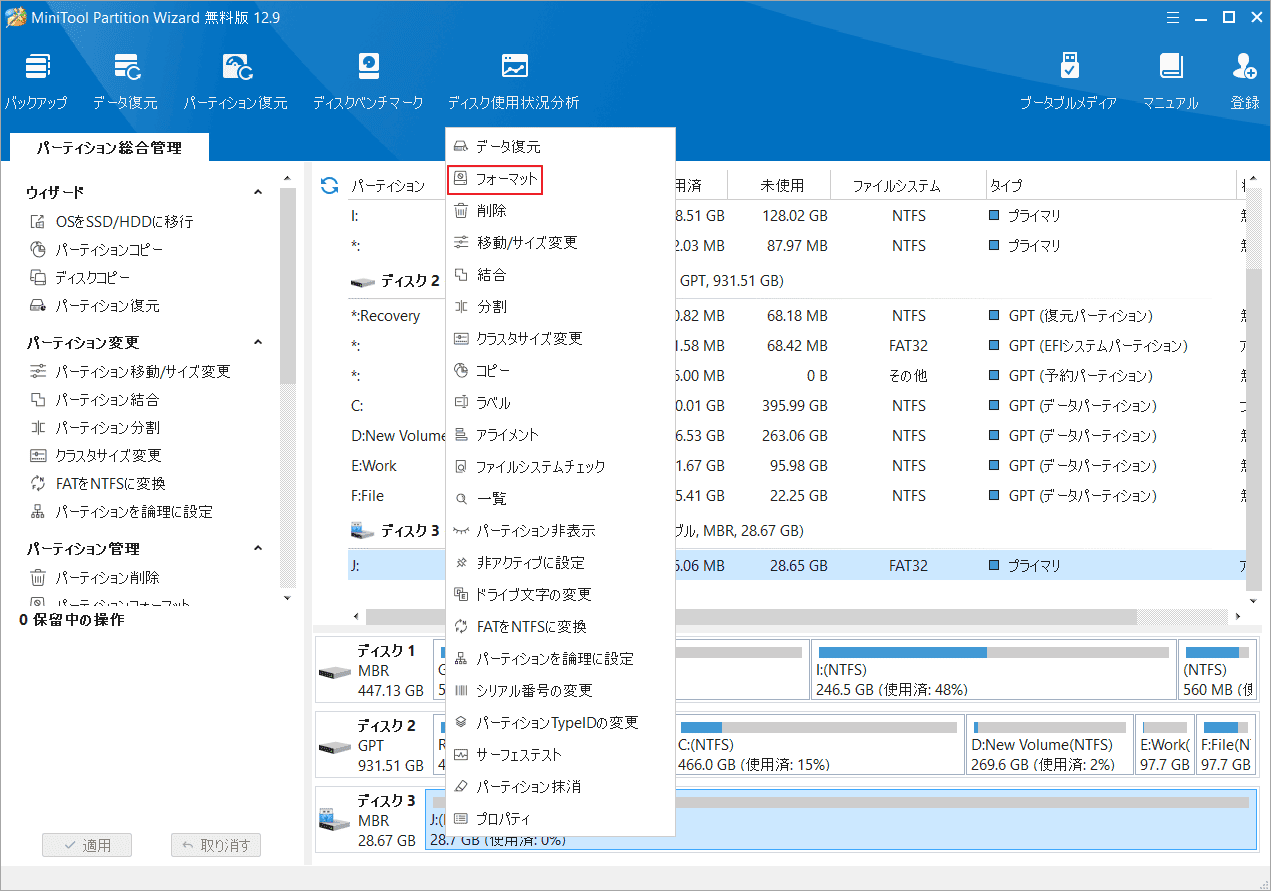
Task: Open パーティション復元 in the top toolbar
Action: pos(235,82)
